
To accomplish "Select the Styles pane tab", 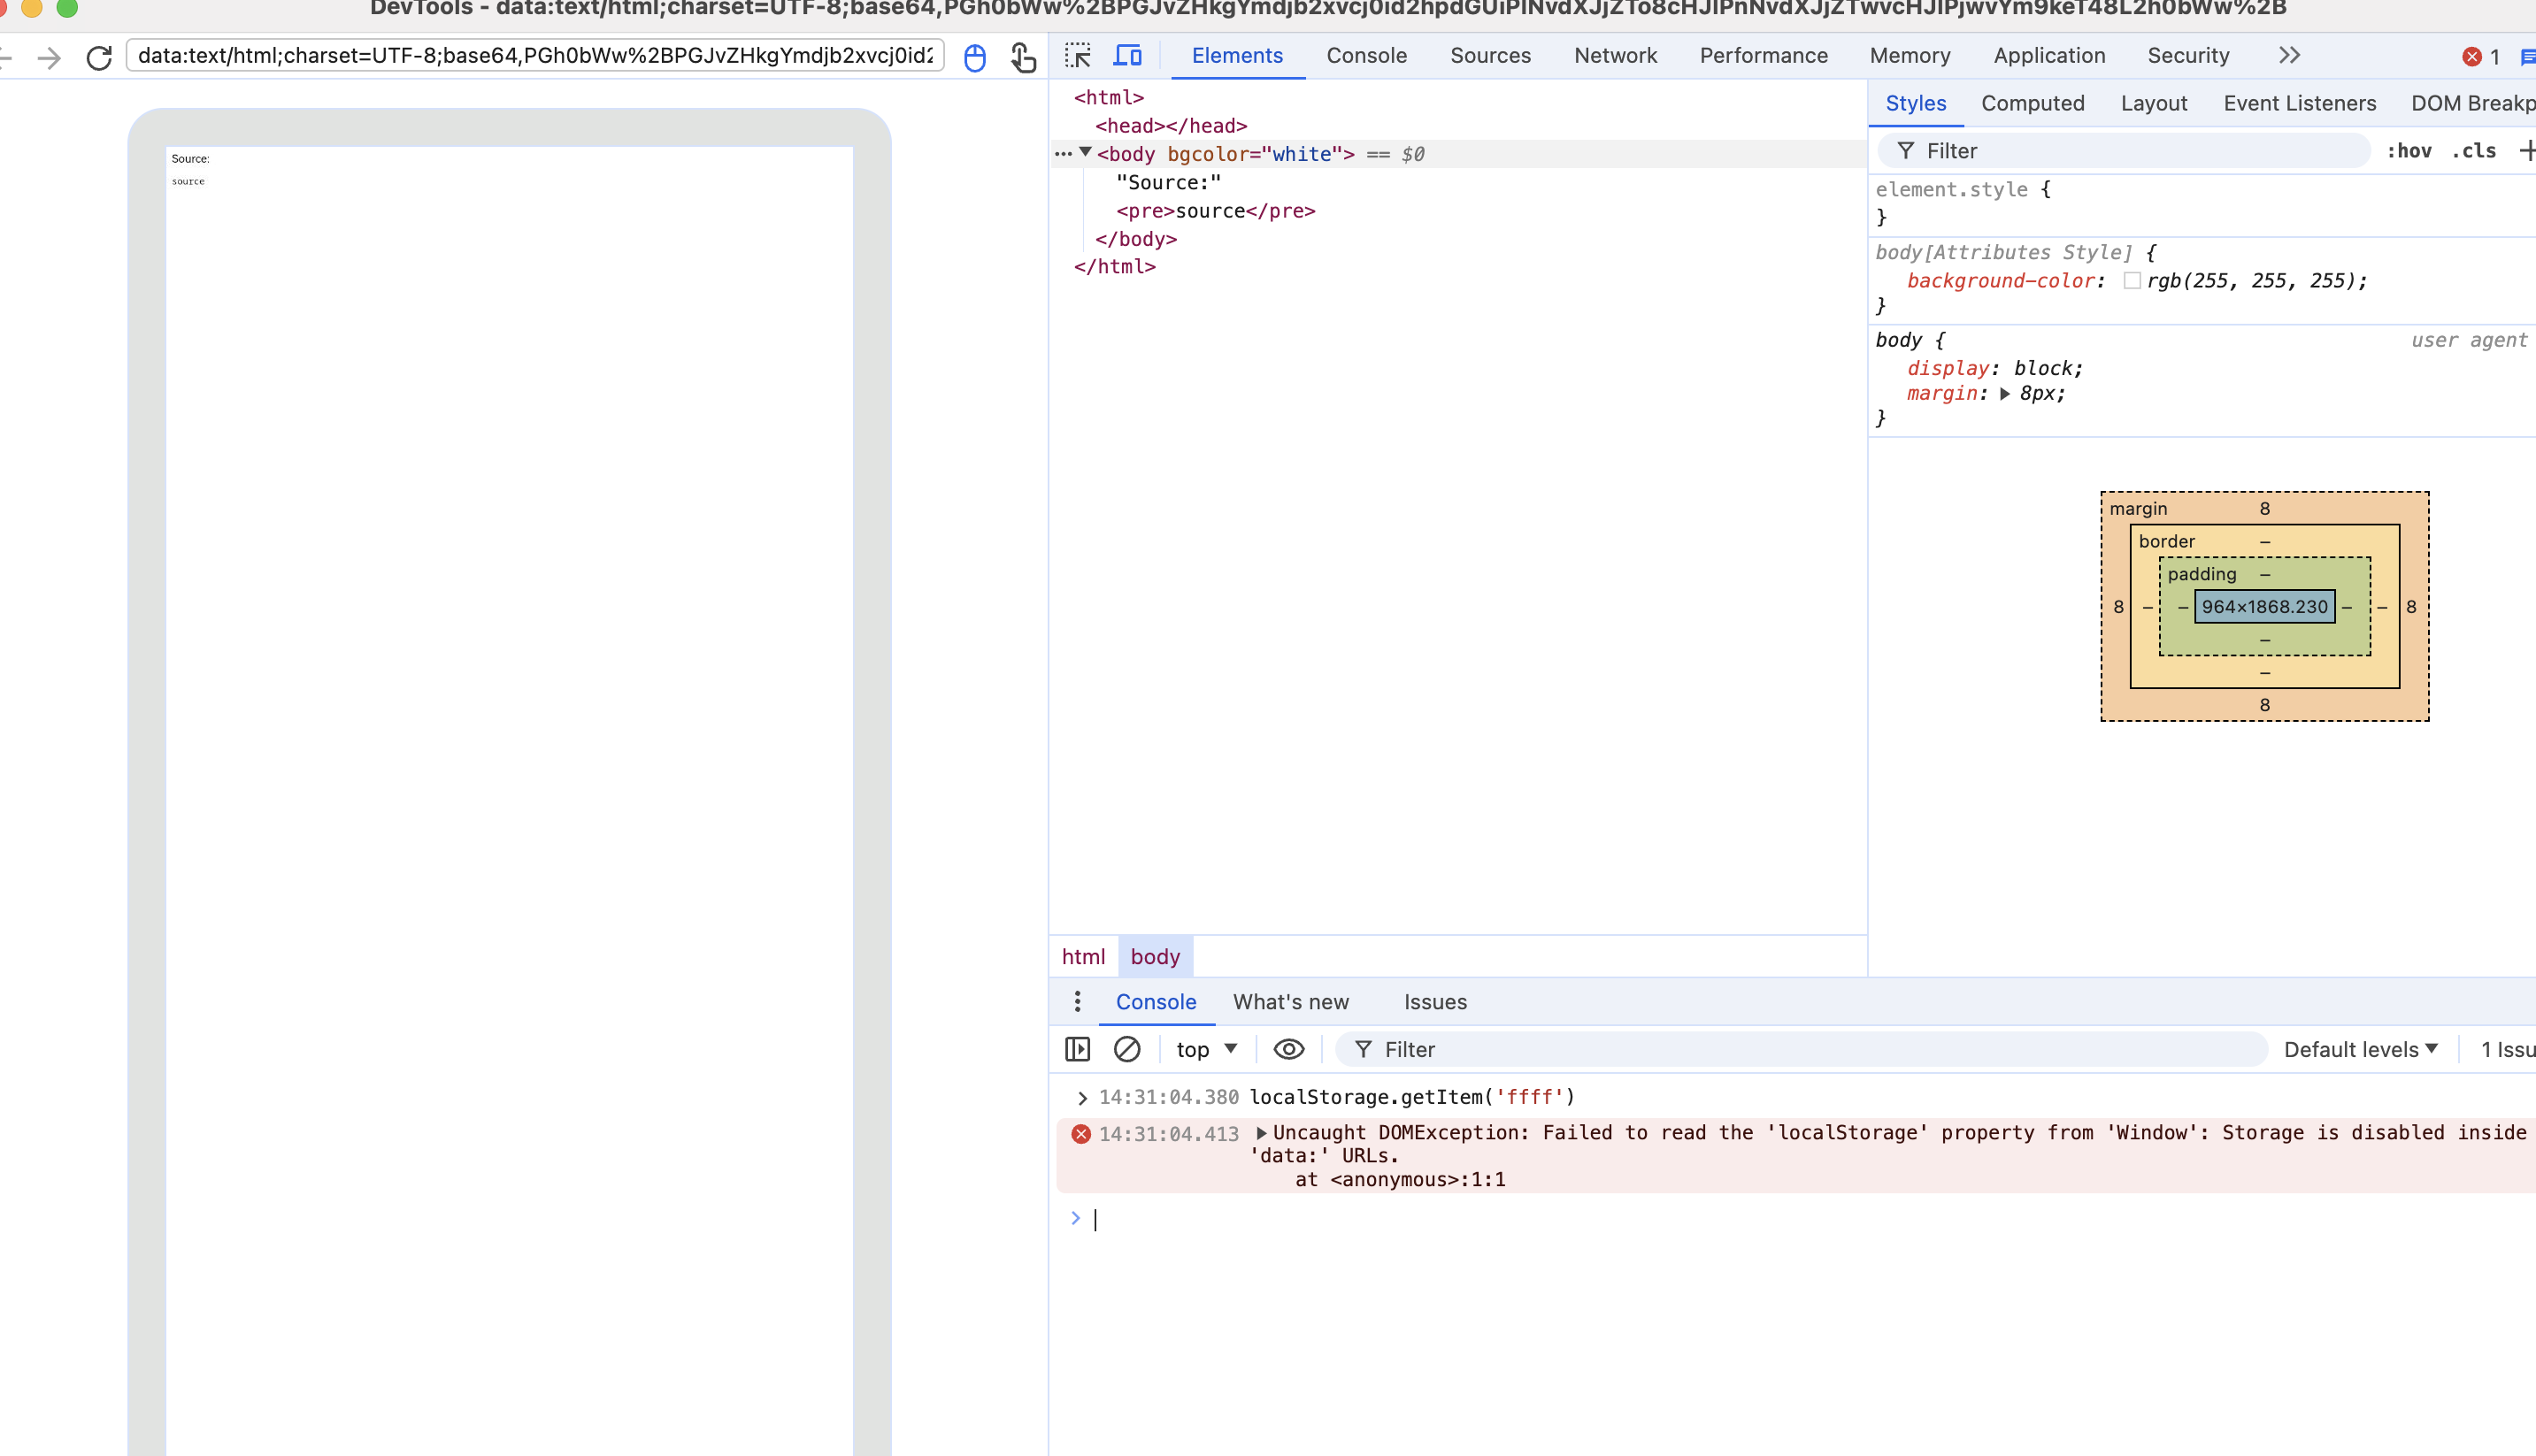I will pos(1915,103).
